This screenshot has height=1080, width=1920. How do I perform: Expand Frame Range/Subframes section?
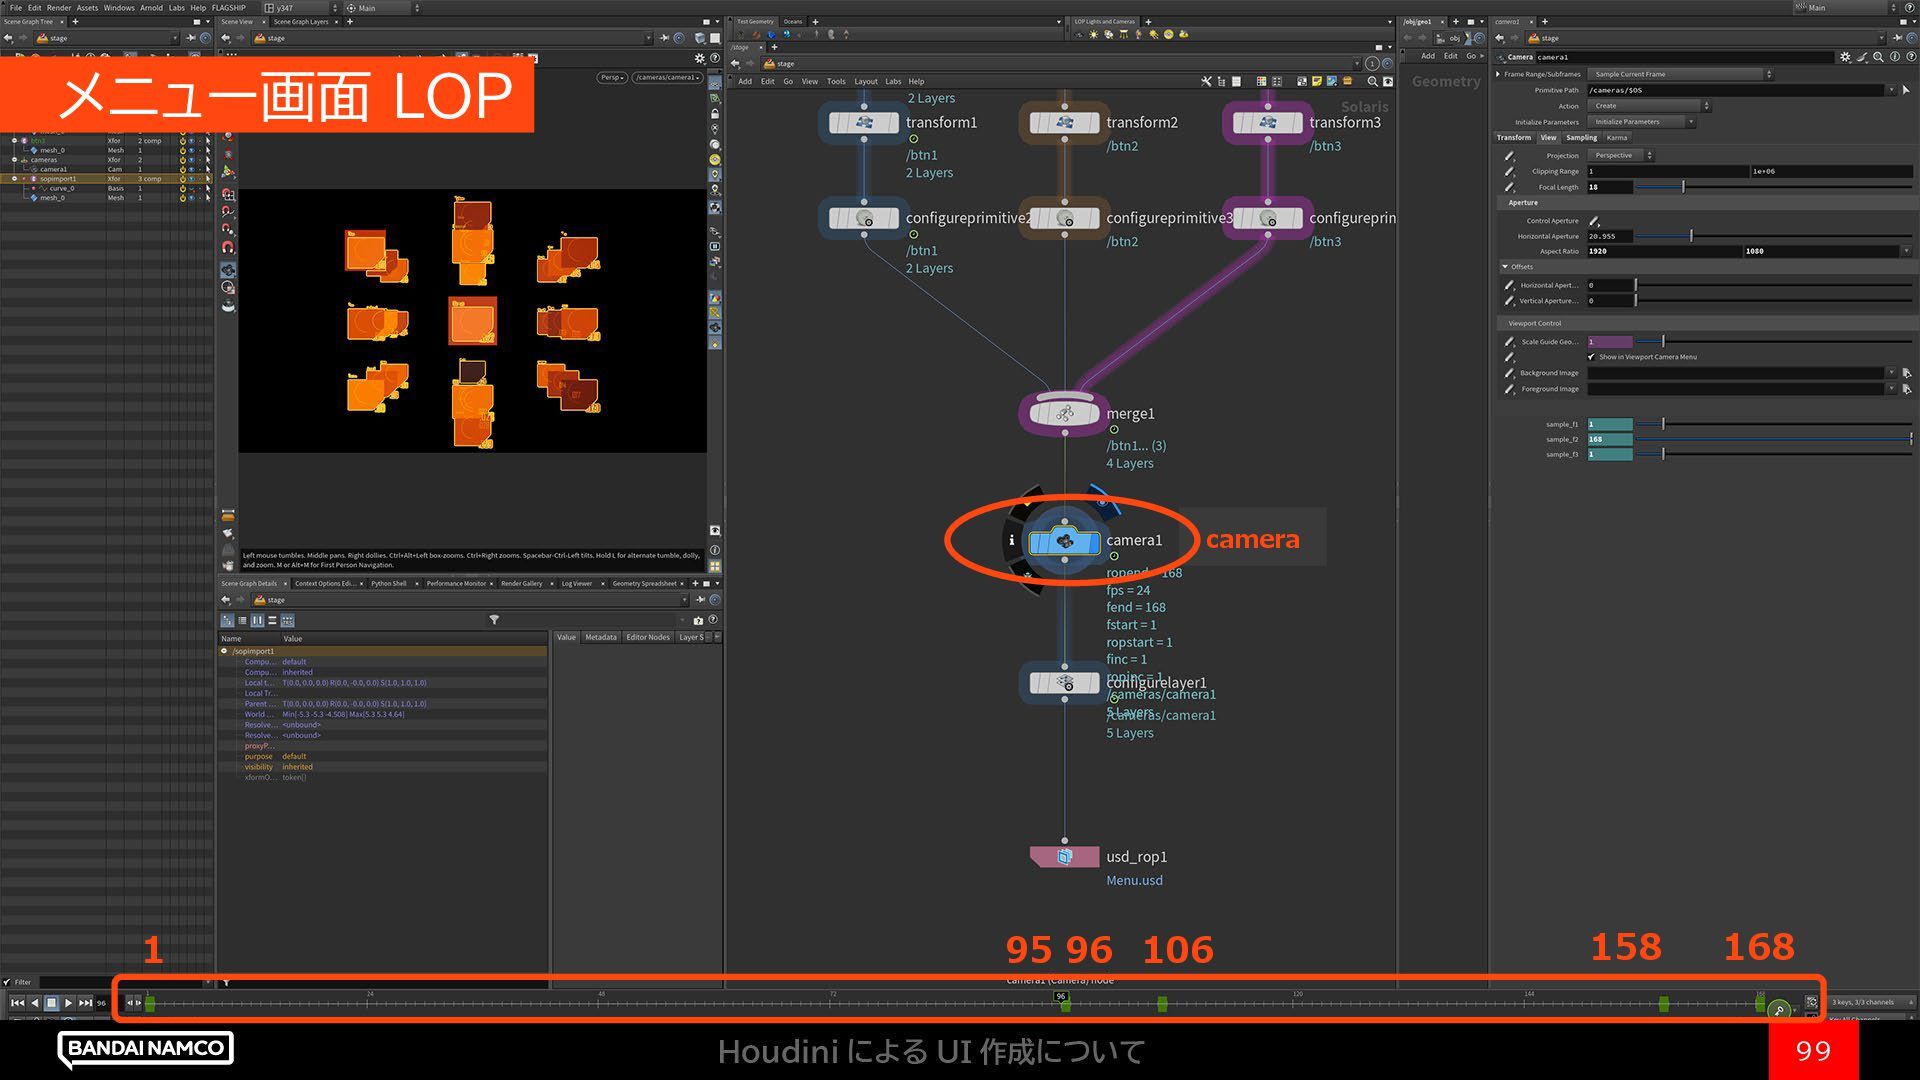(x=1498, y=74)
